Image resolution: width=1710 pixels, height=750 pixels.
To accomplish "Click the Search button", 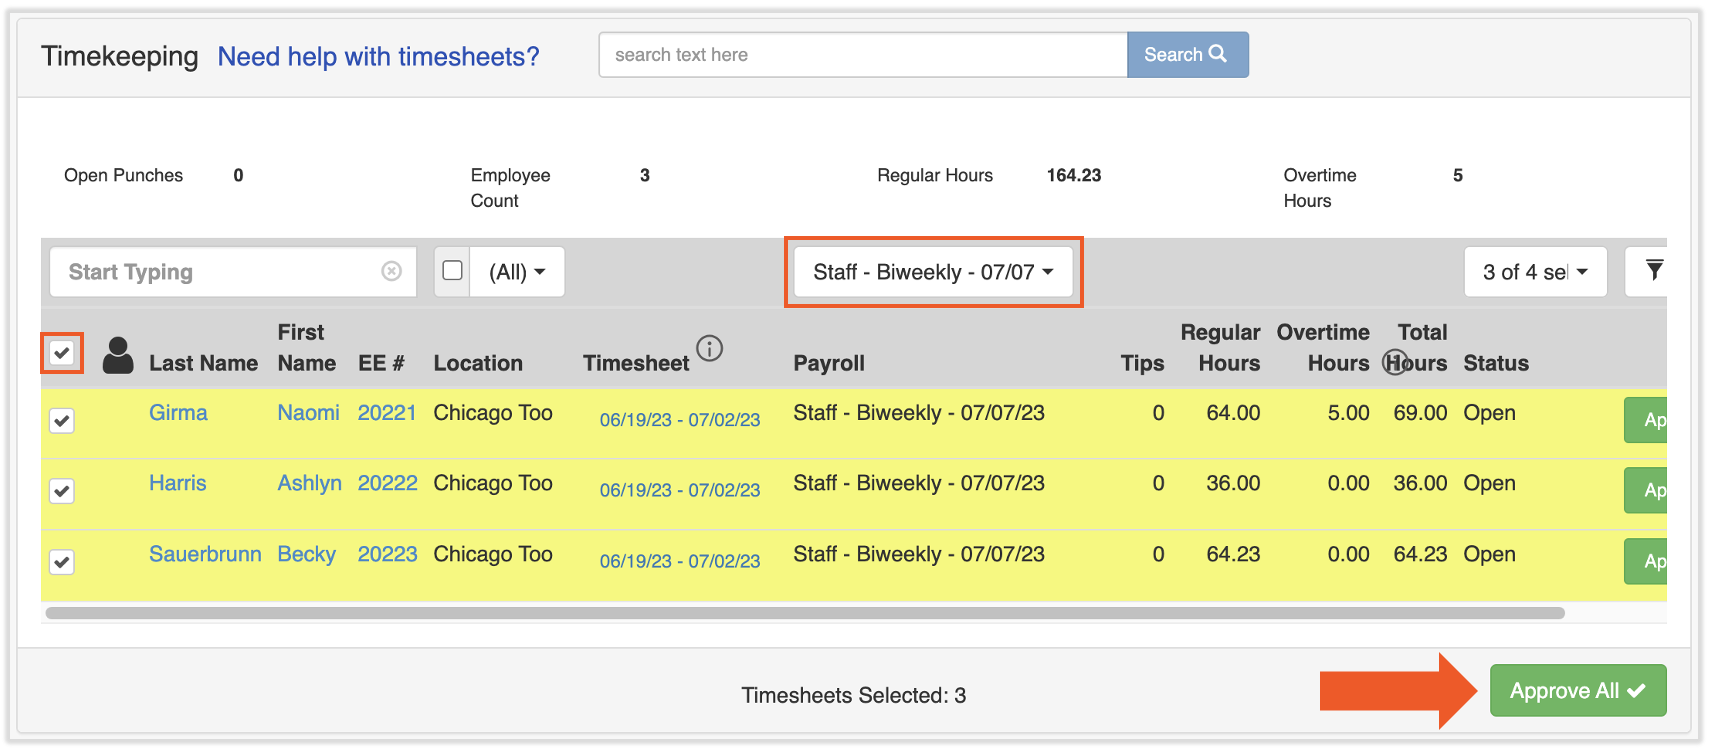I will (1186, 55).
